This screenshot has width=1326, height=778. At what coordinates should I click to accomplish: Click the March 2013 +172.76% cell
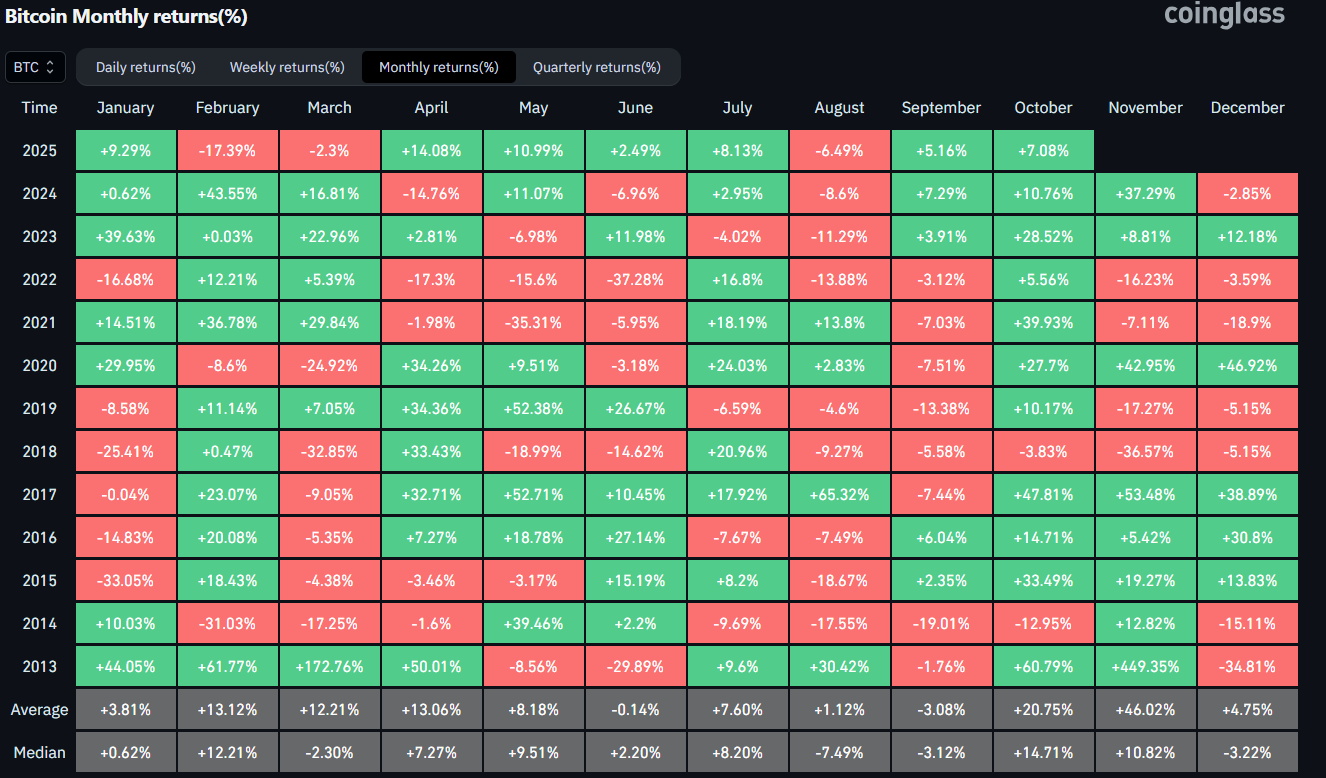pos(329,667)
